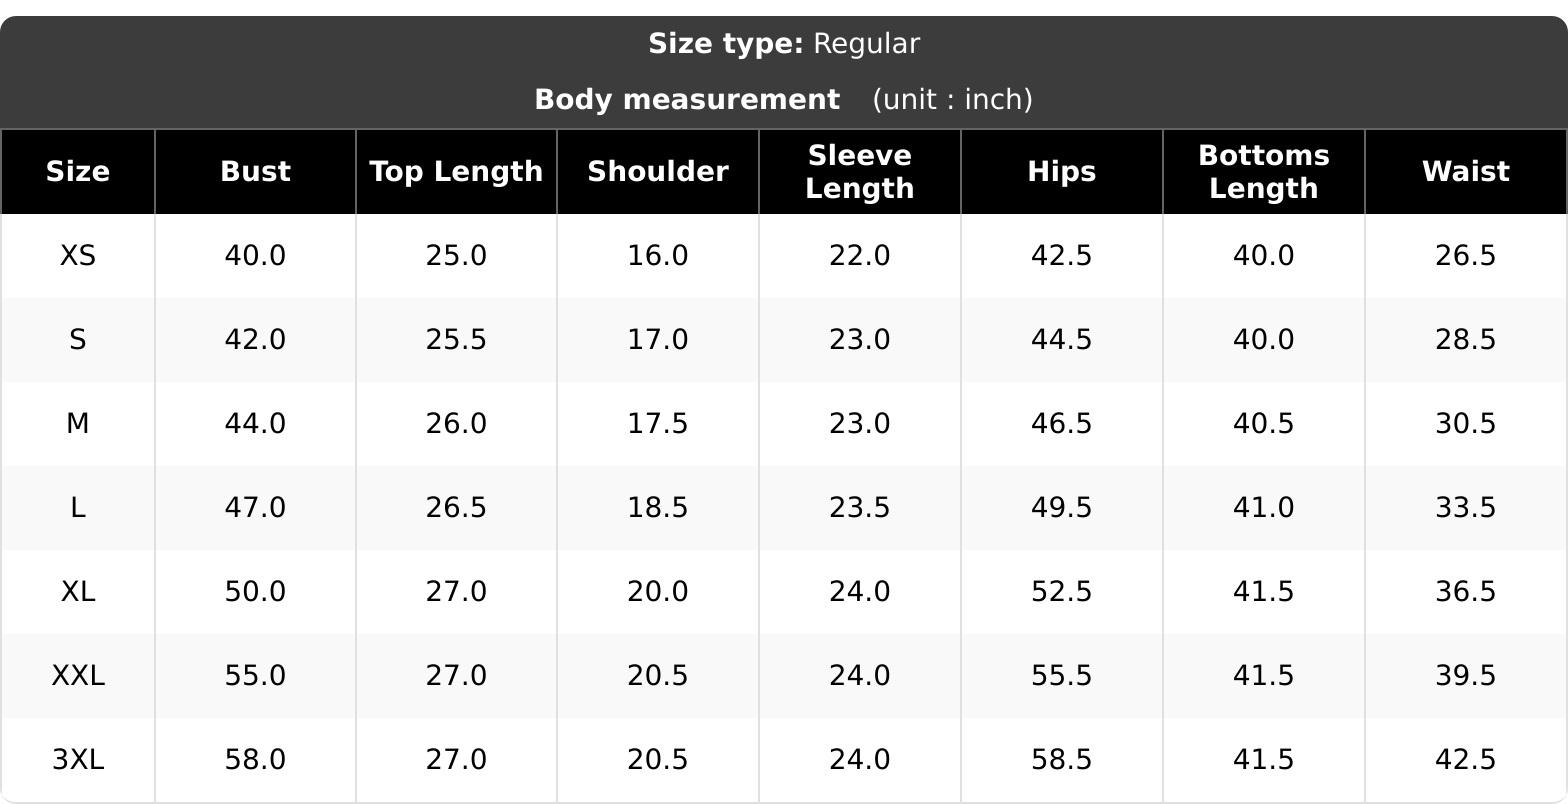
Task: Select the Waist column header
Action: (1466, 172)
